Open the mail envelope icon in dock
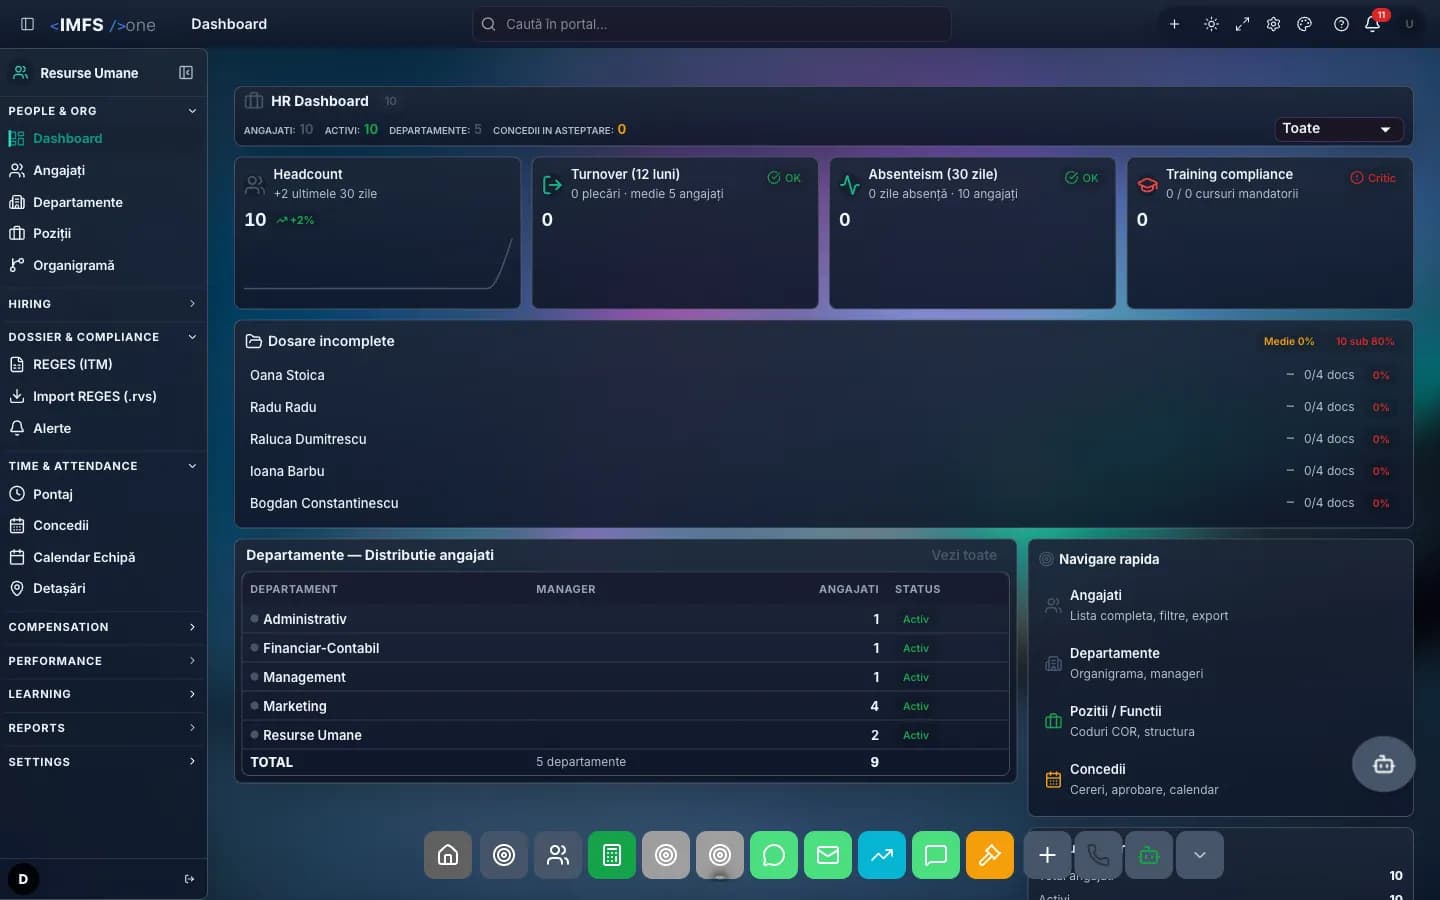Viewport: 1440px width, 900px height. point(828,855)
